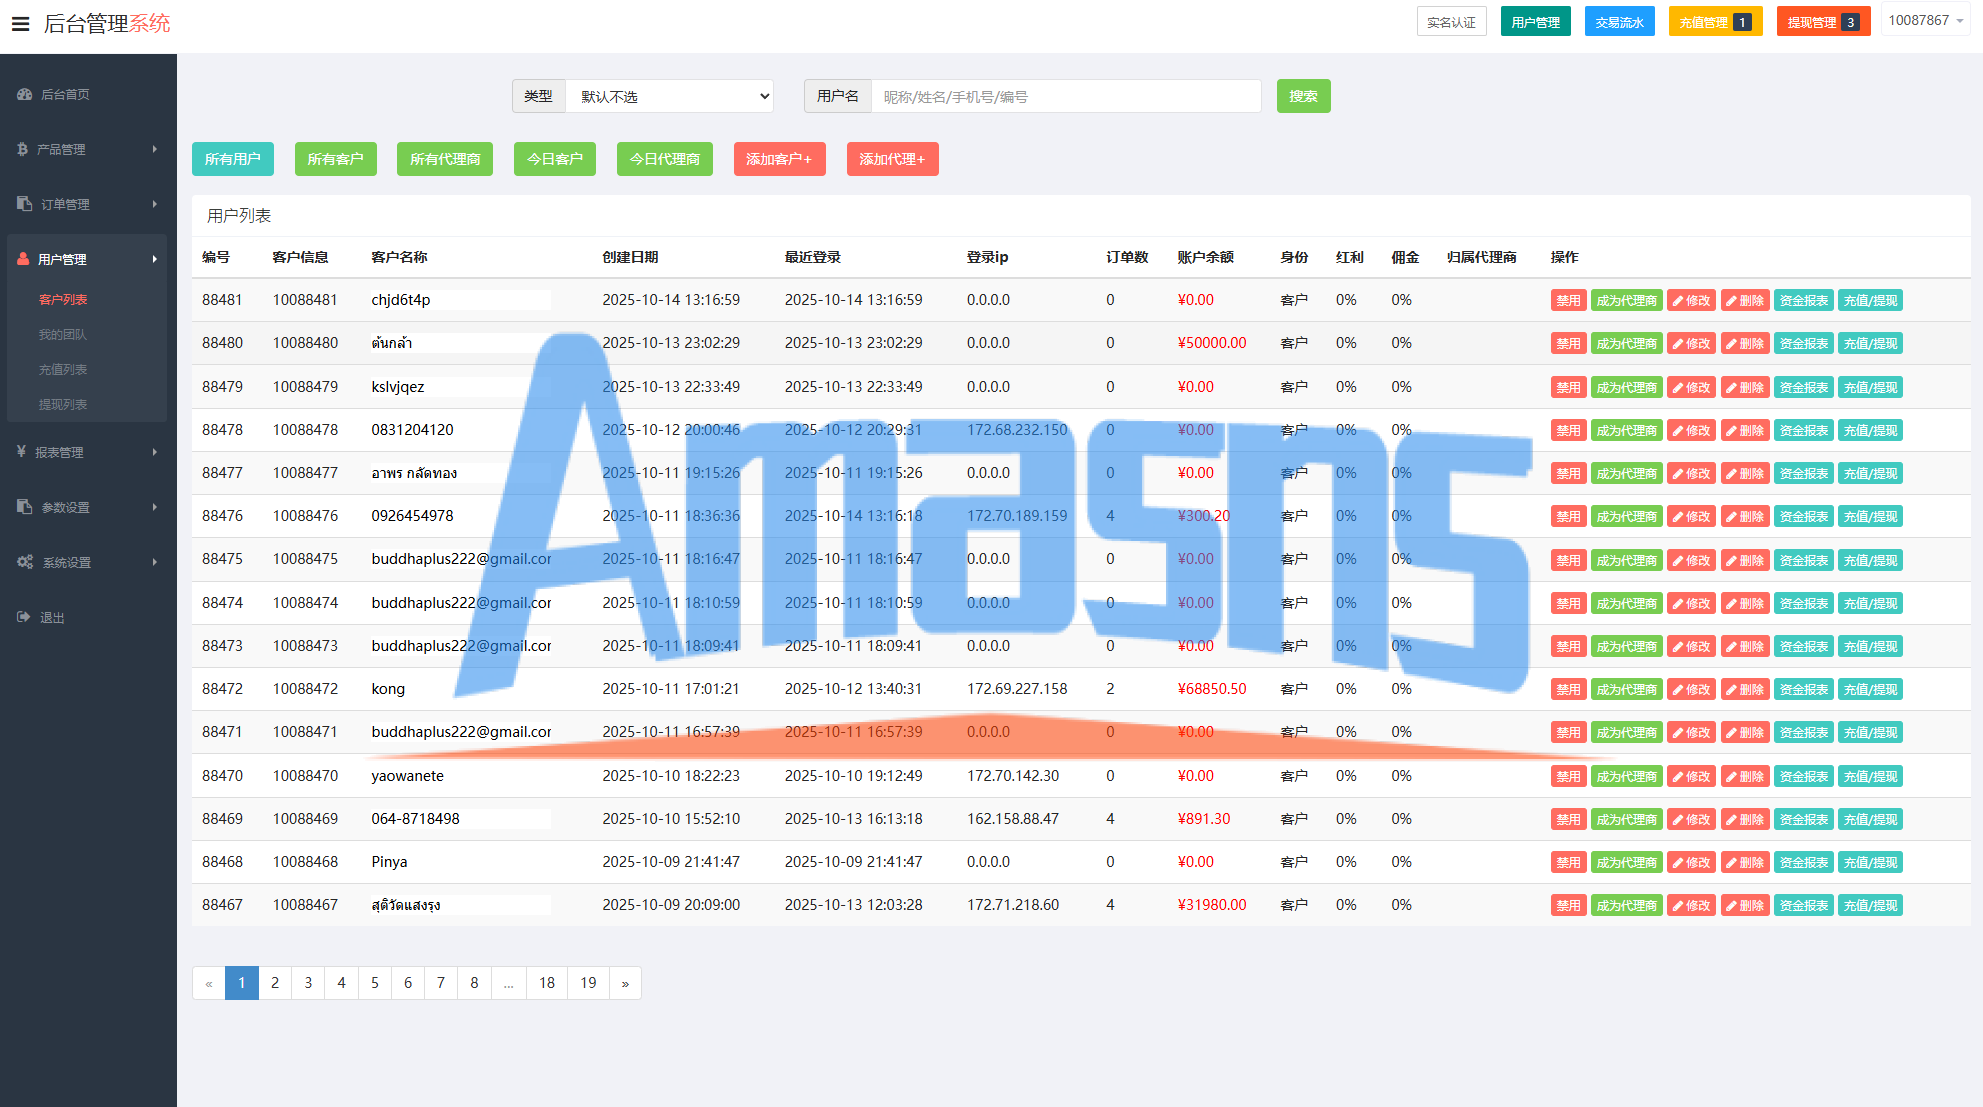Open the 10087867 account dropdown

(1925, 21)
